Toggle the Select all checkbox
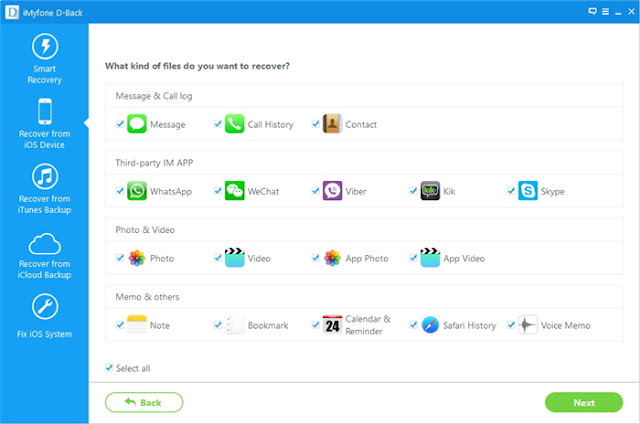Viewport: 640px width, 424px height. [x=109, y=368]
